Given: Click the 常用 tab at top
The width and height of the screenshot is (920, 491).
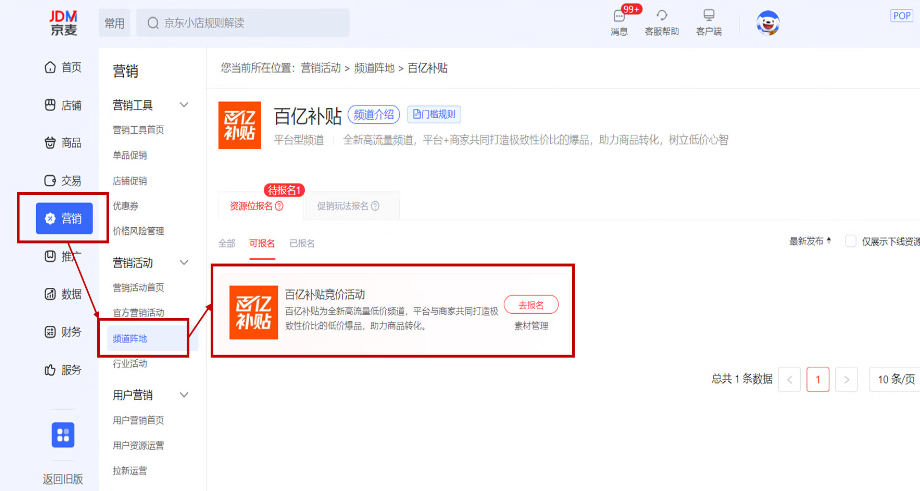Looking at the screenshot, I should tap(114, 23).
